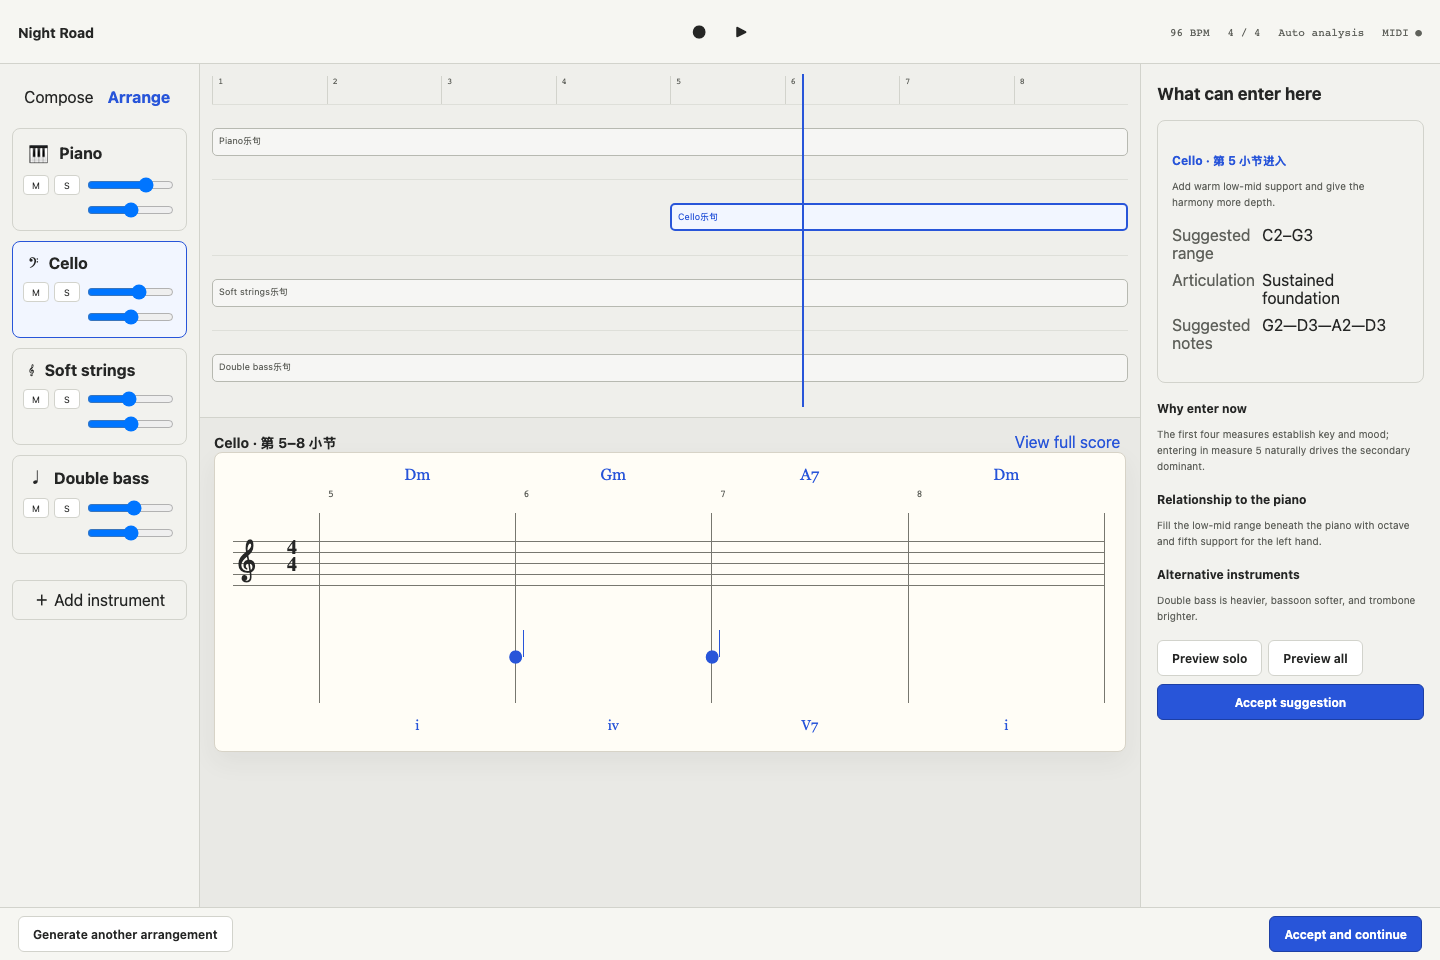This screenshot has height=960, width=1440.
Task: Generate another arrangement
Action: 125,934
